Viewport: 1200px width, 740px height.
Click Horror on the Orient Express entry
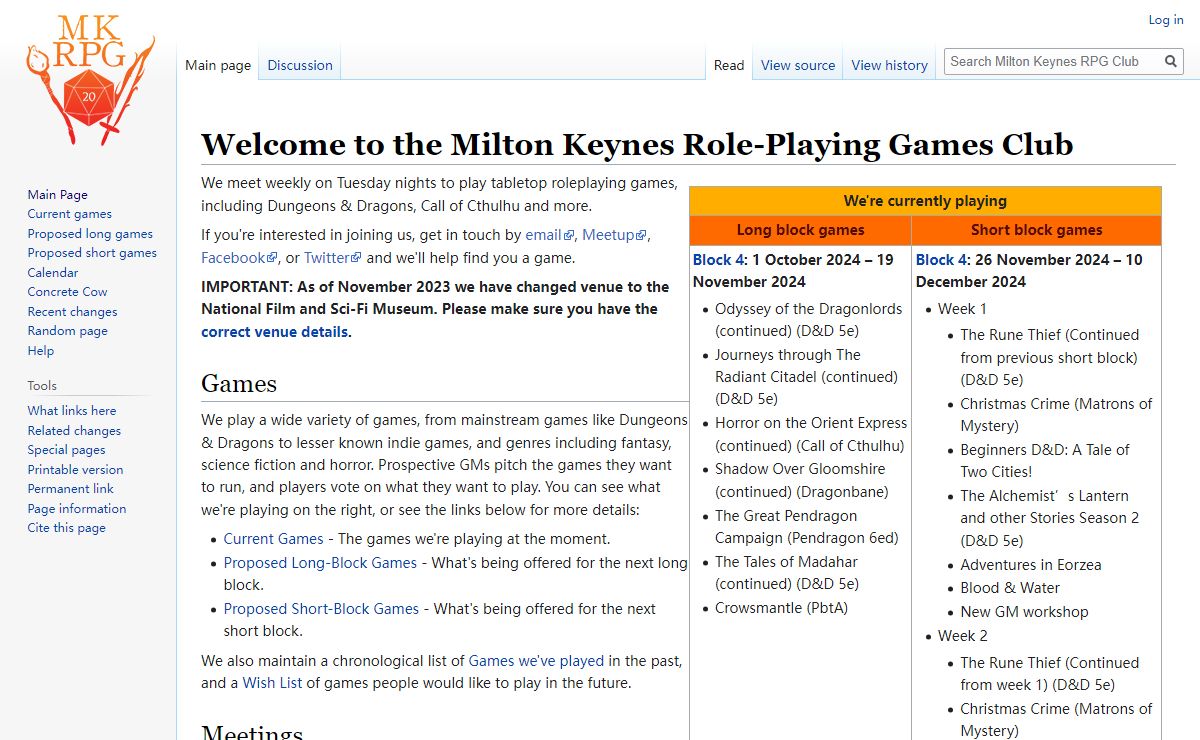(x=811, y=434)
